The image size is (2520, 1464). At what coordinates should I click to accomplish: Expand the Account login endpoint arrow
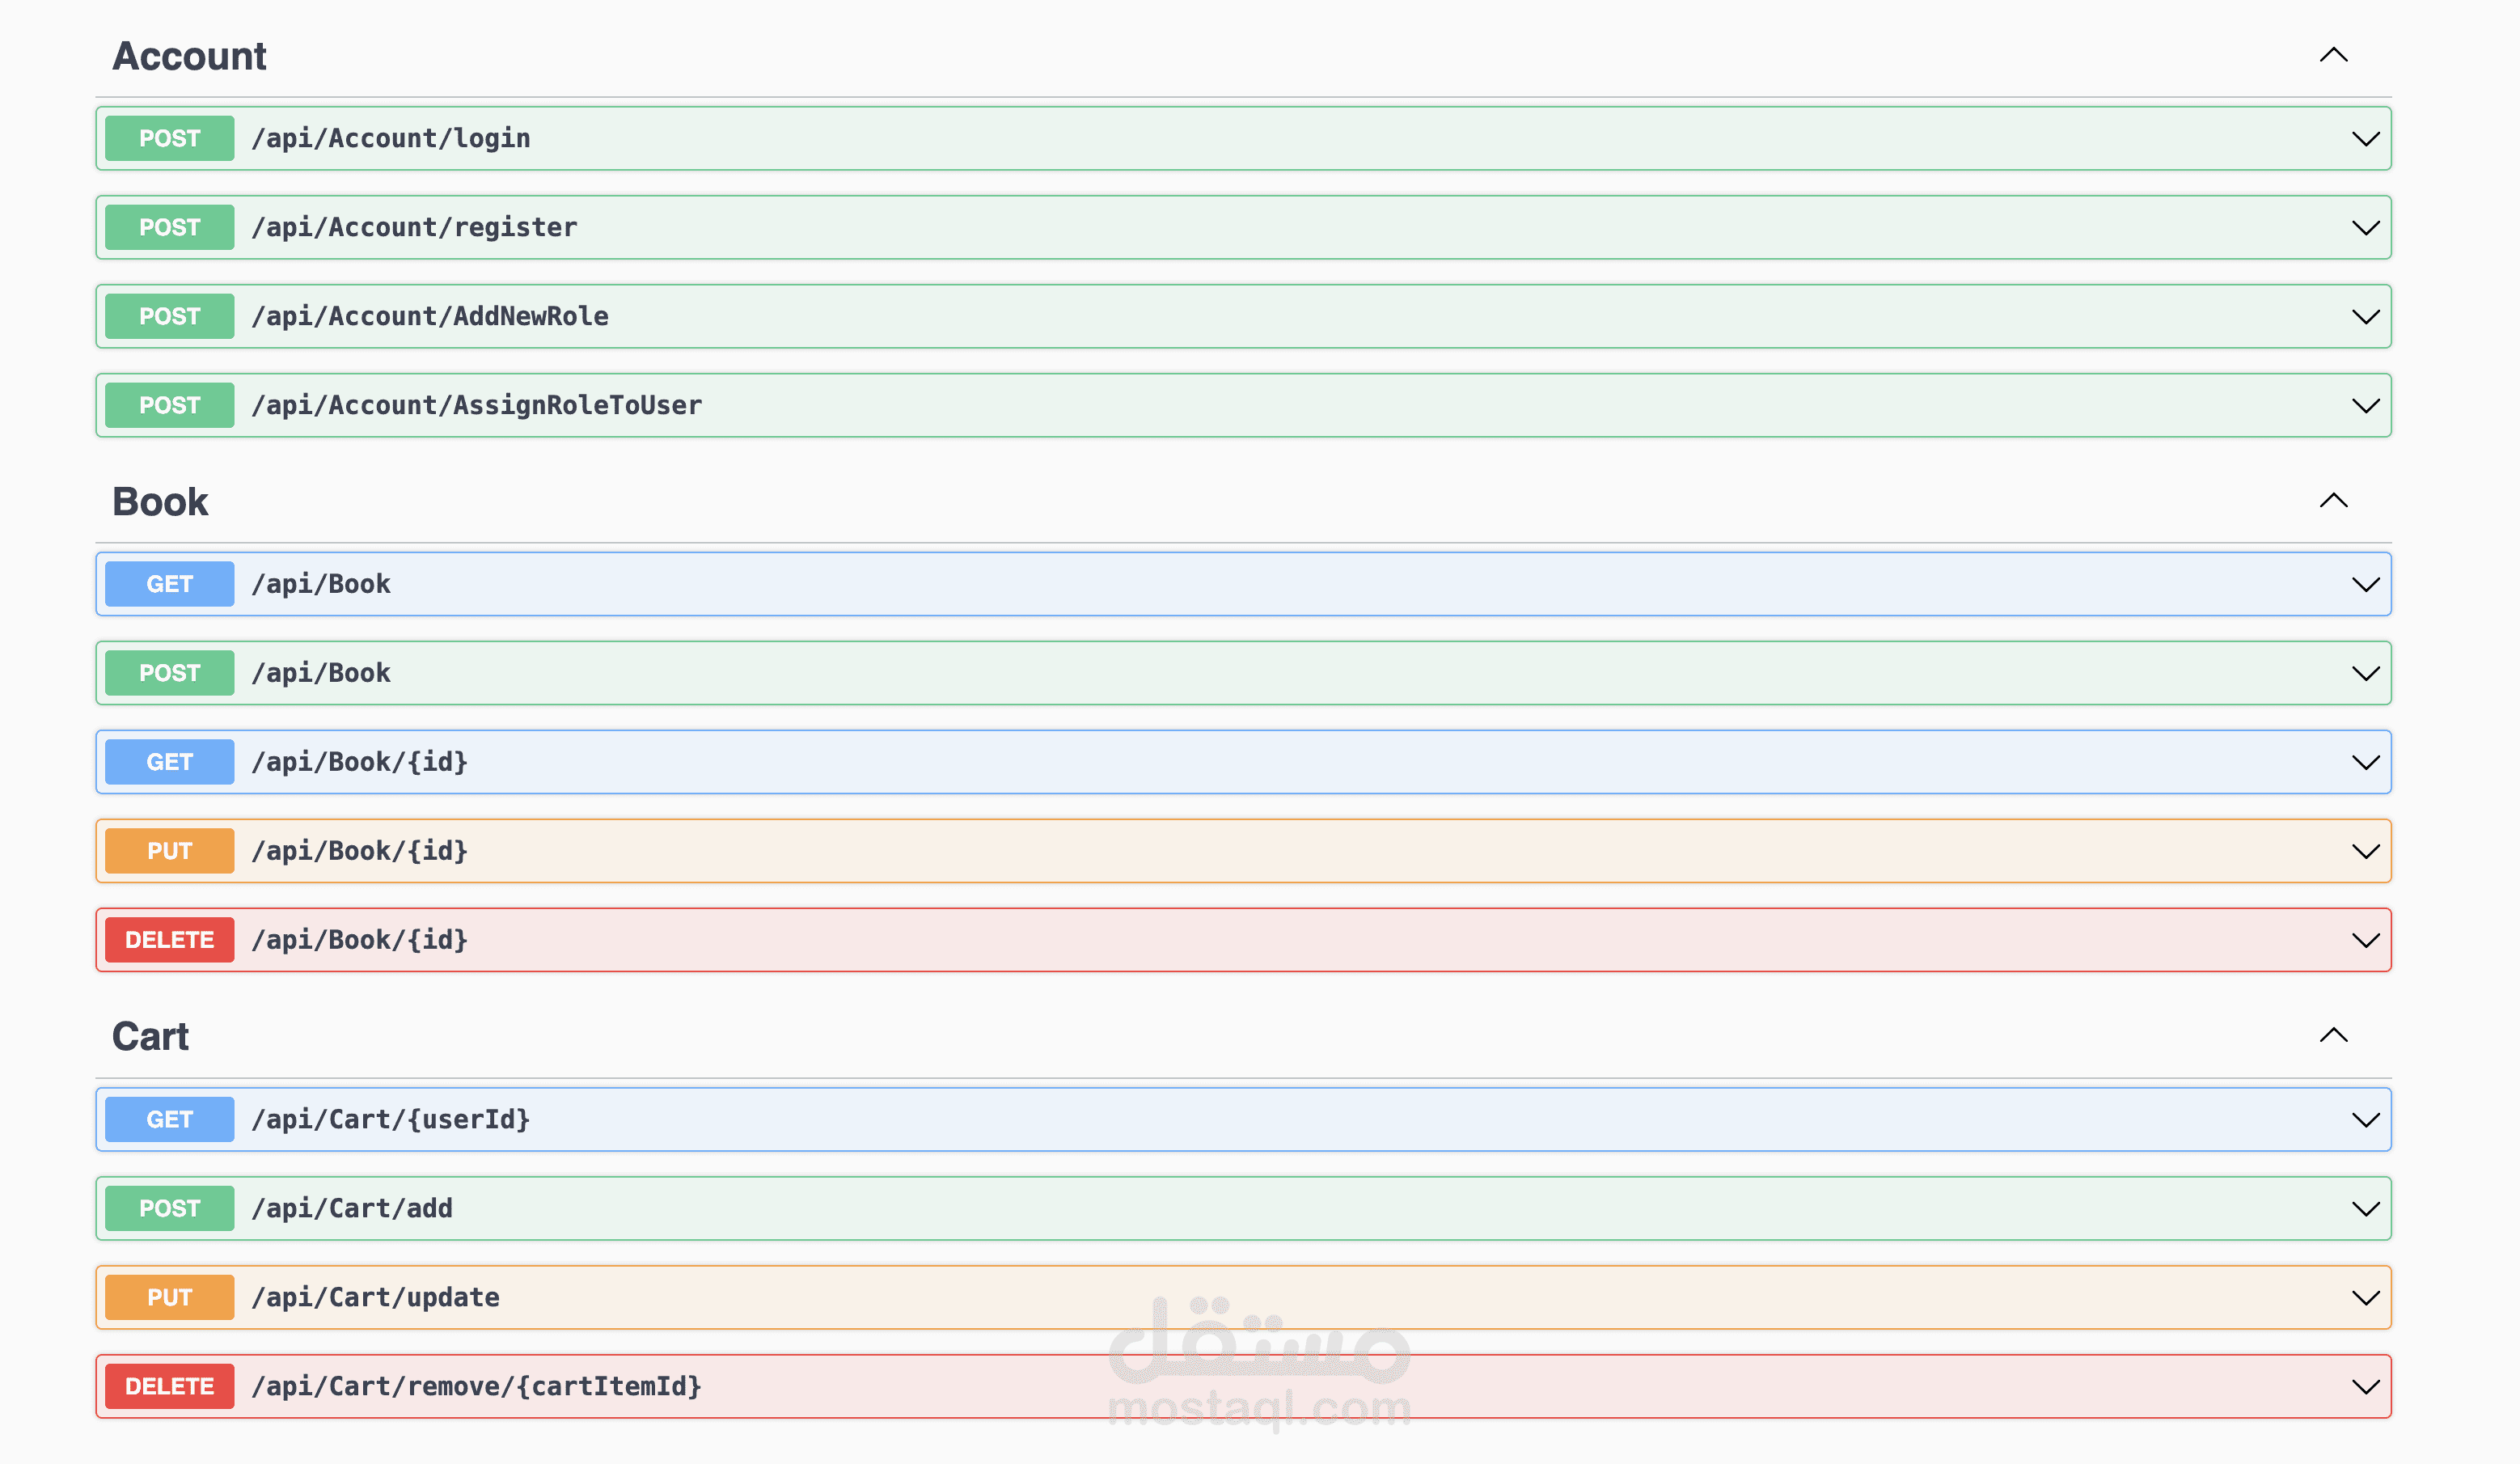[2365, 139]
